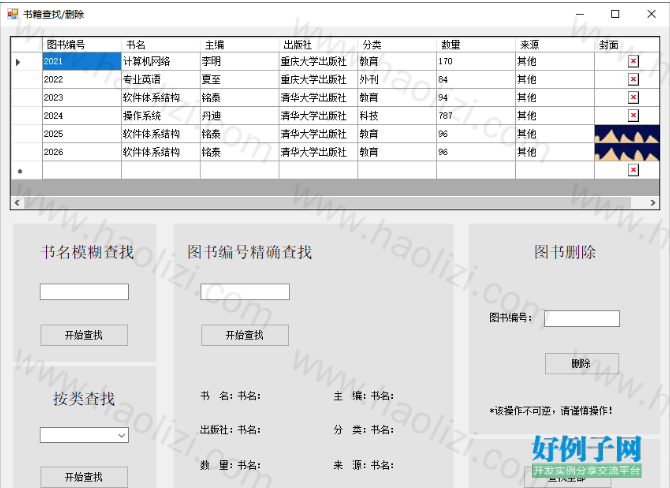The image size is (670, 488).
Task: Select the quantity cell 787
Action: (476, 115)
